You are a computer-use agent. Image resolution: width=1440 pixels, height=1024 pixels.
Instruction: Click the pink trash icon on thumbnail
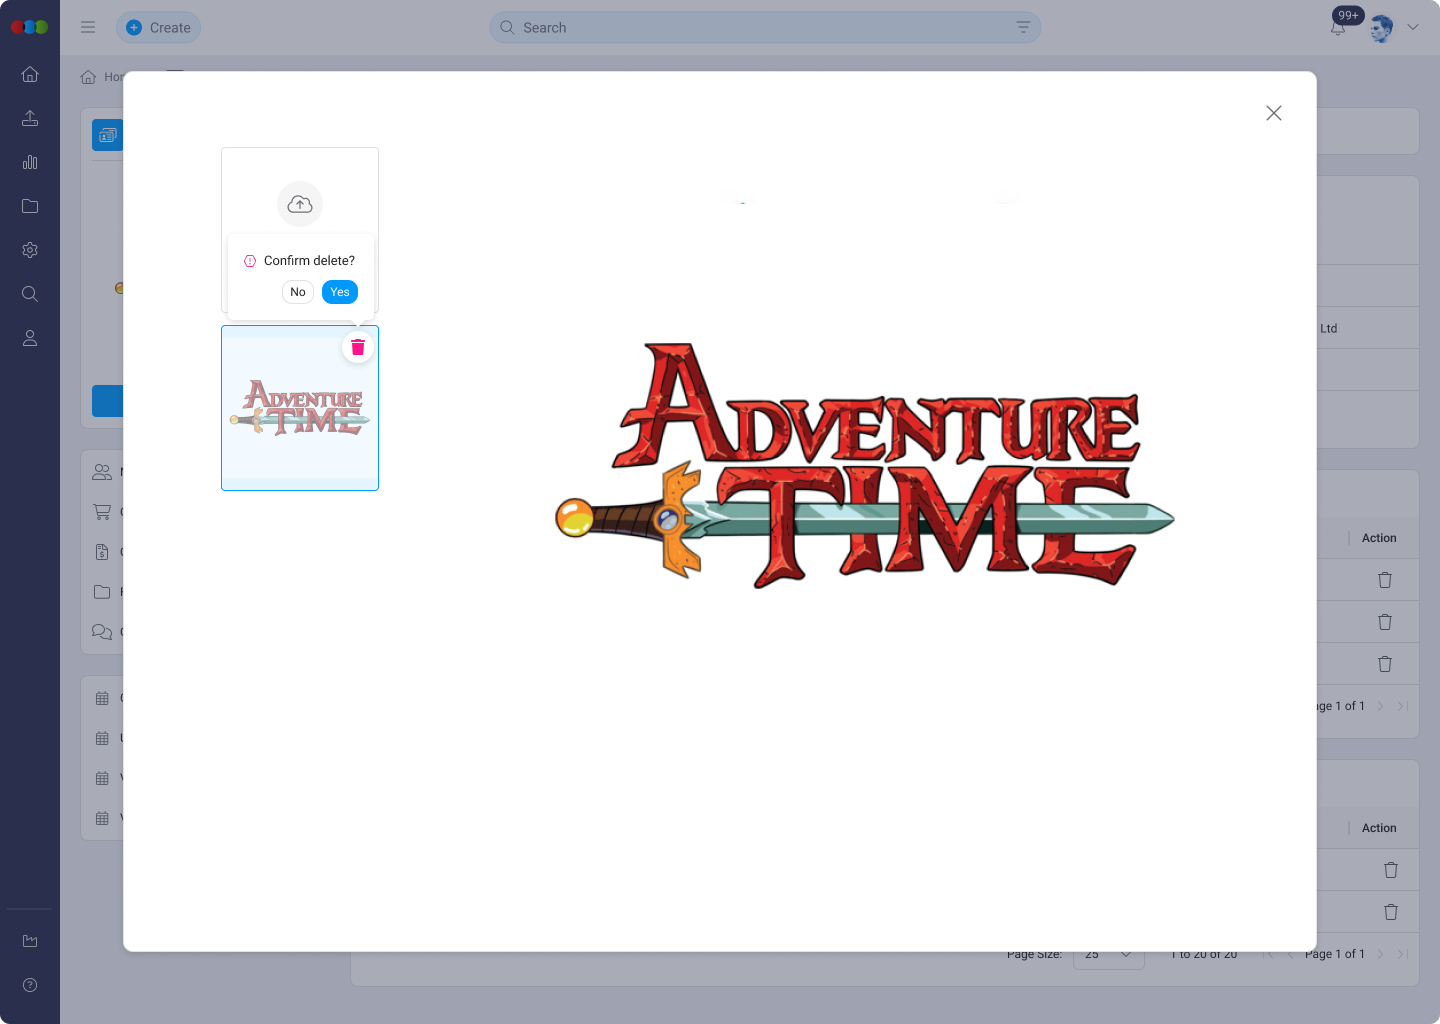coord(358,347)
